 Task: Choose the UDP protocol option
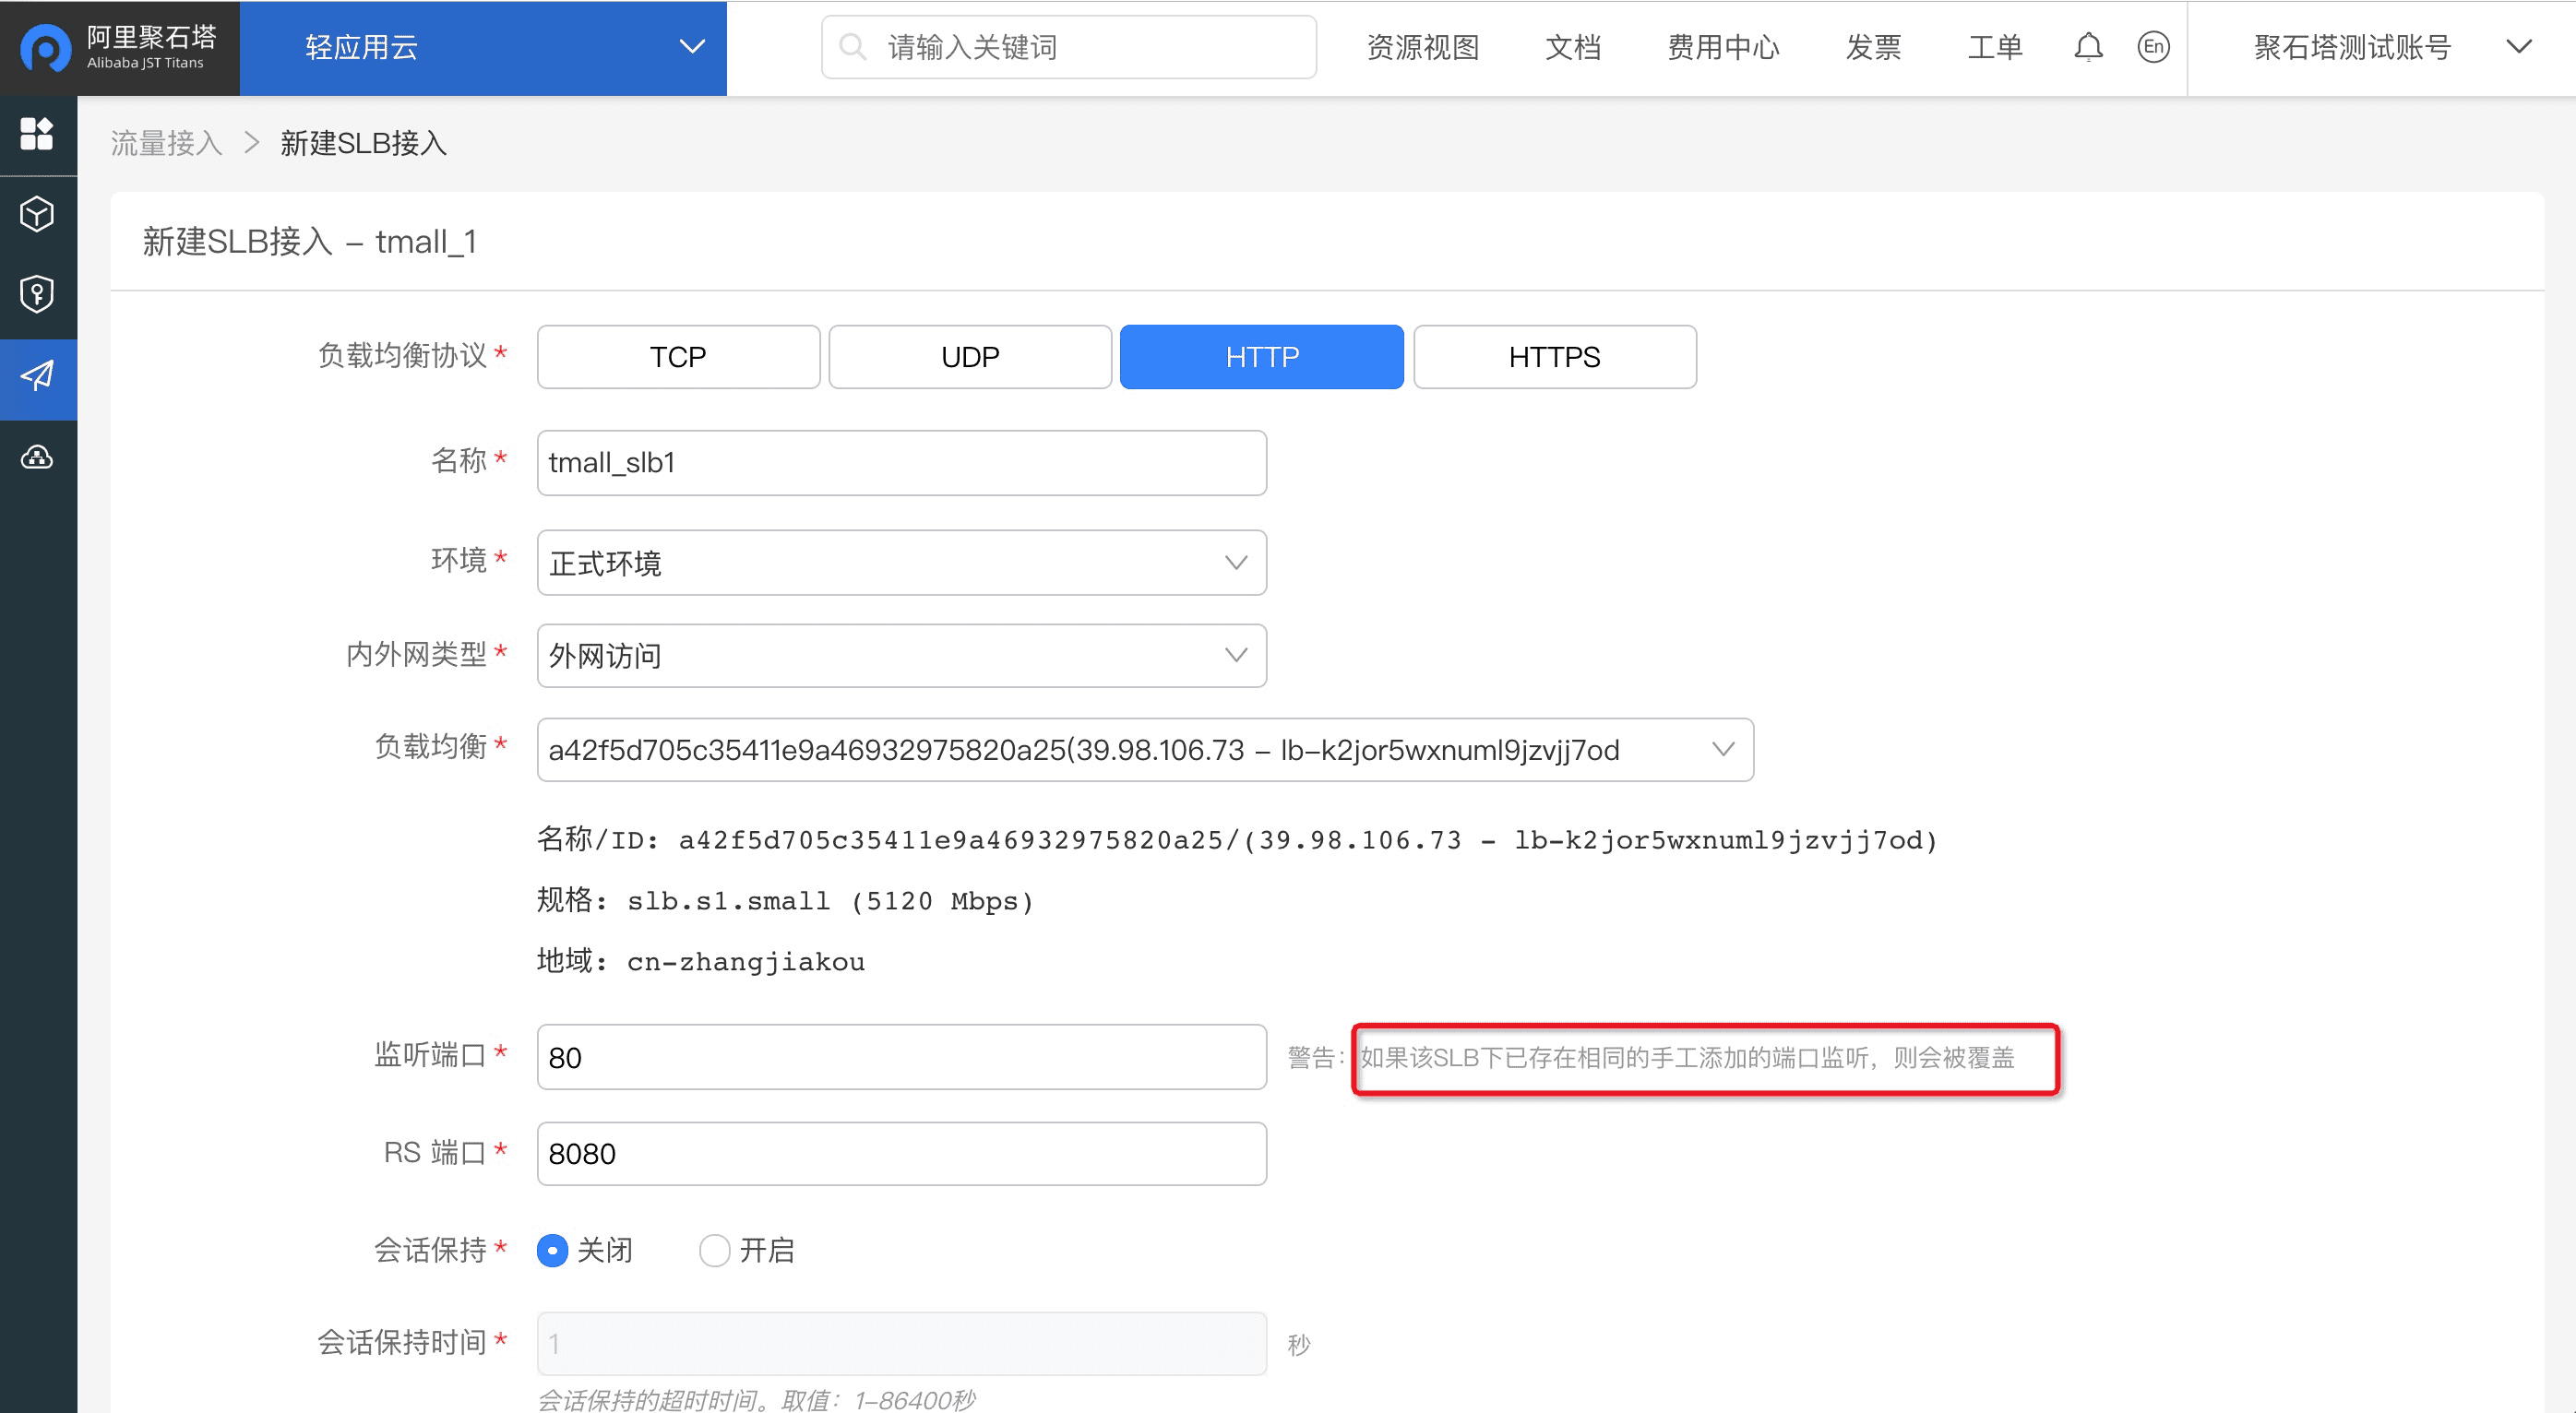click(x=970, y=357)
